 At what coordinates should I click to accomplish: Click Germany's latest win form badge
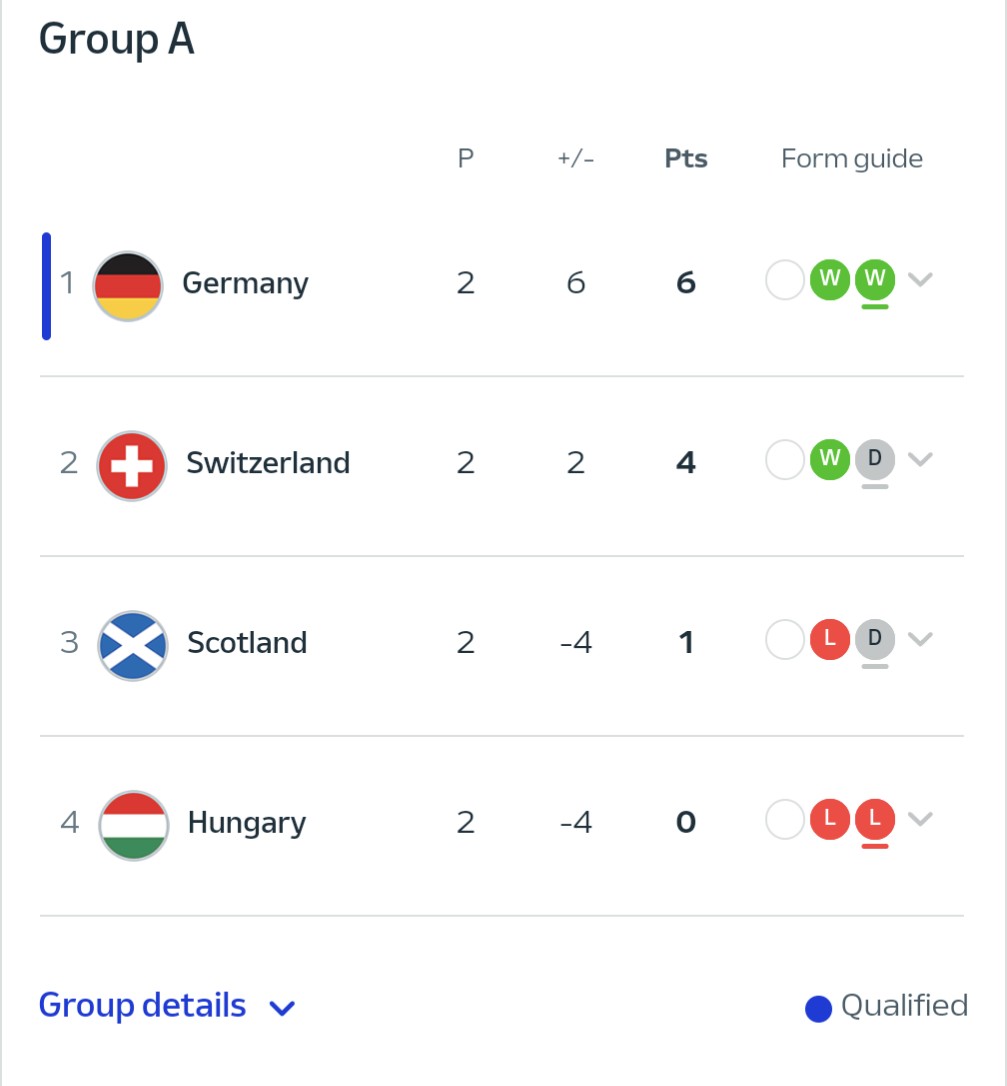(x=875, y=279)
